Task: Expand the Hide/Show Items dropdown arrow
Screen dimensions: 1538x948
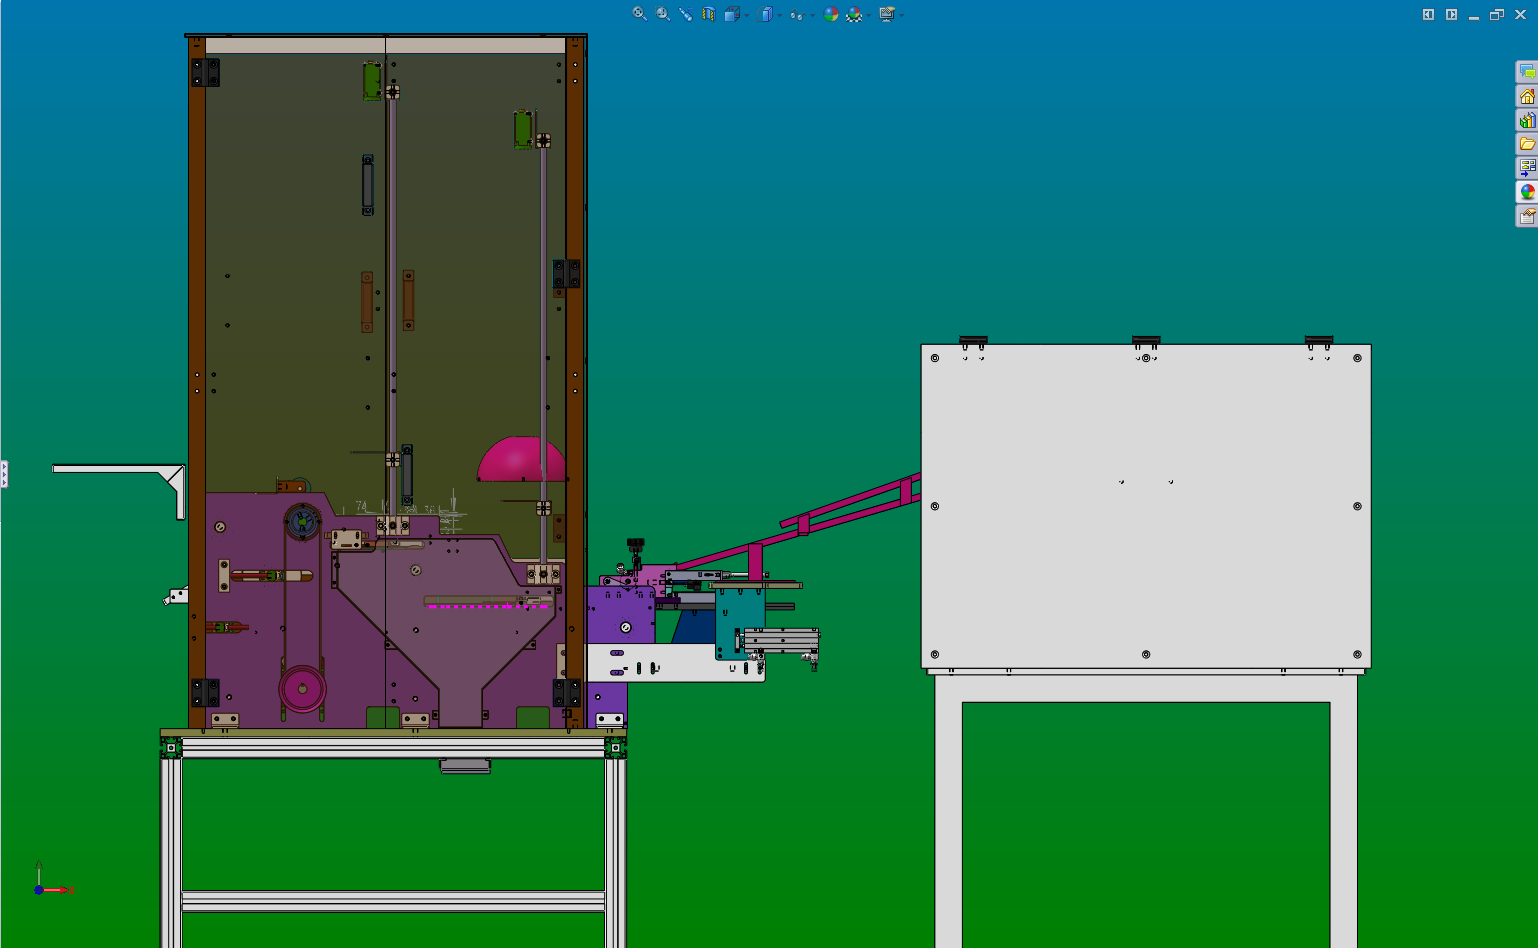Action: coord(812,15)
